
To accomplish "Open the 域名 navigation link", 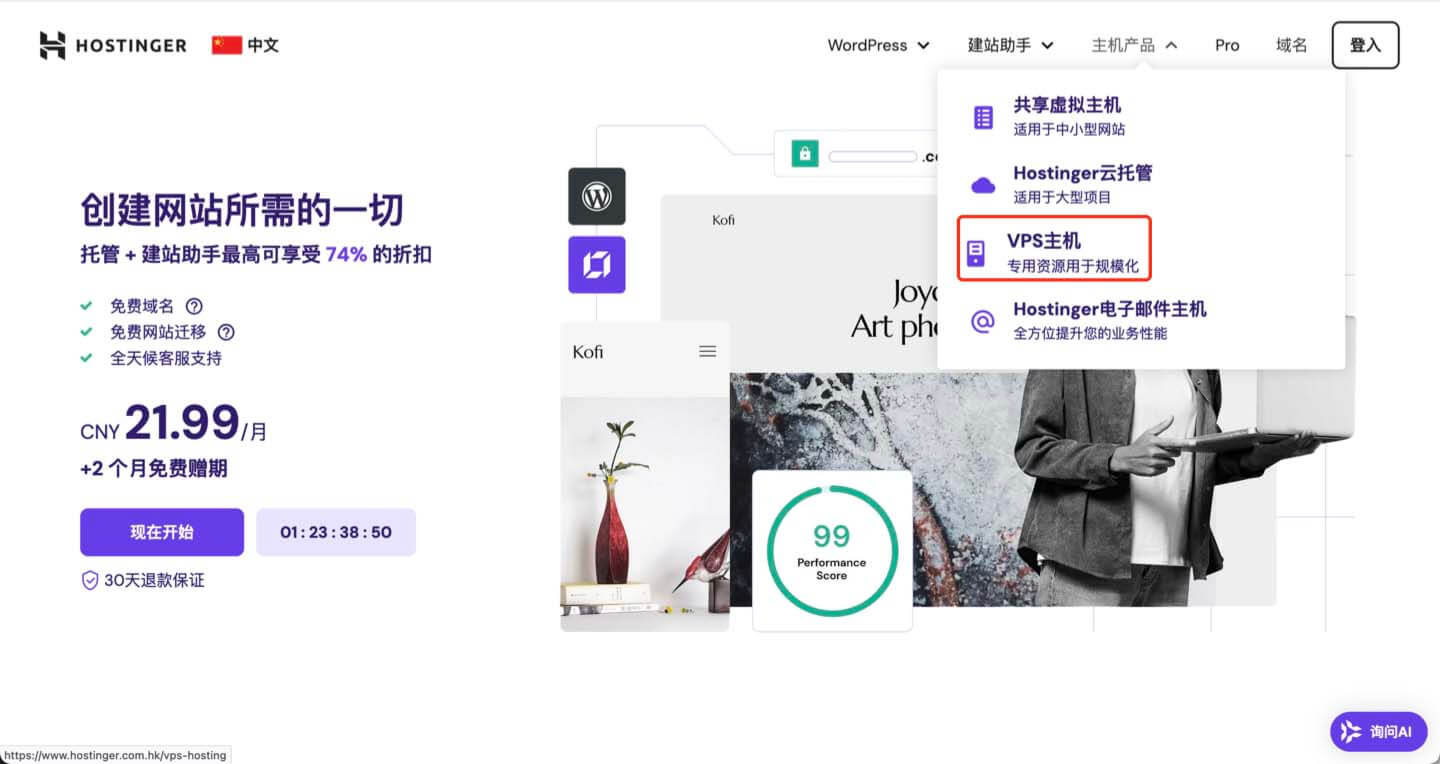I will tap(1292, 45).
